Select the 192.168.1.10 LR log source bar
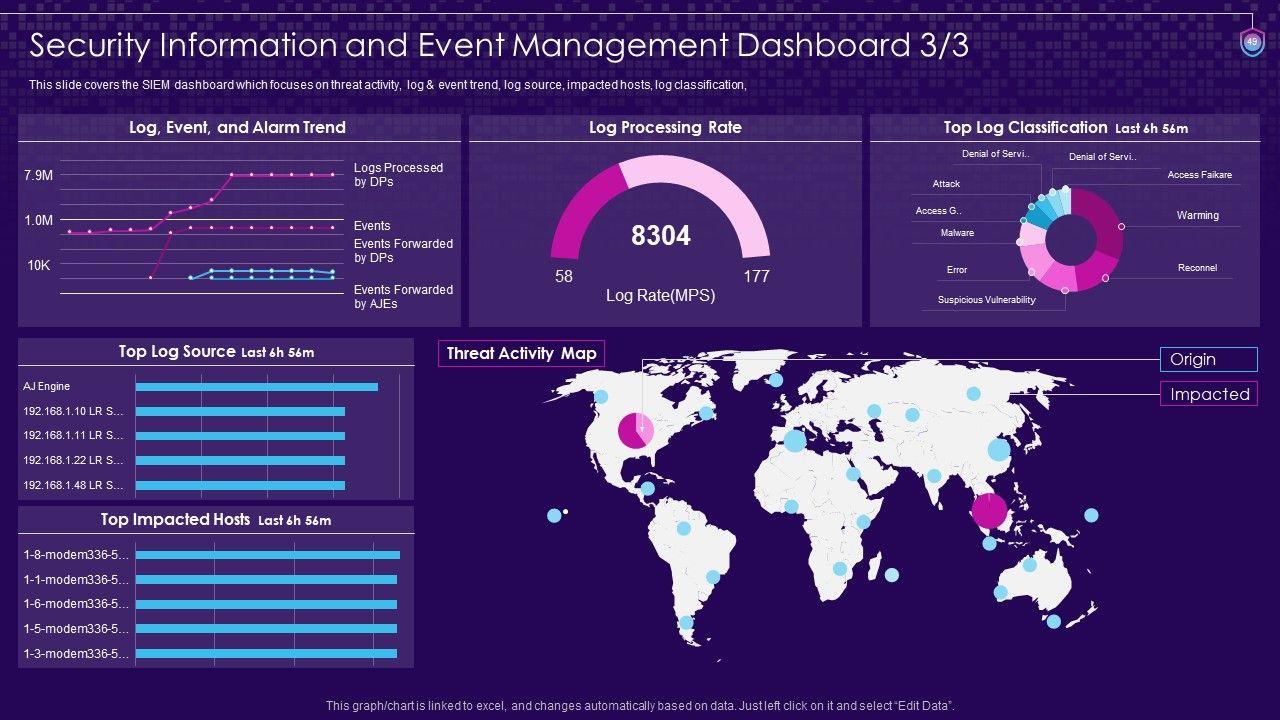The image size is (1280, 720). click(240, 411)
